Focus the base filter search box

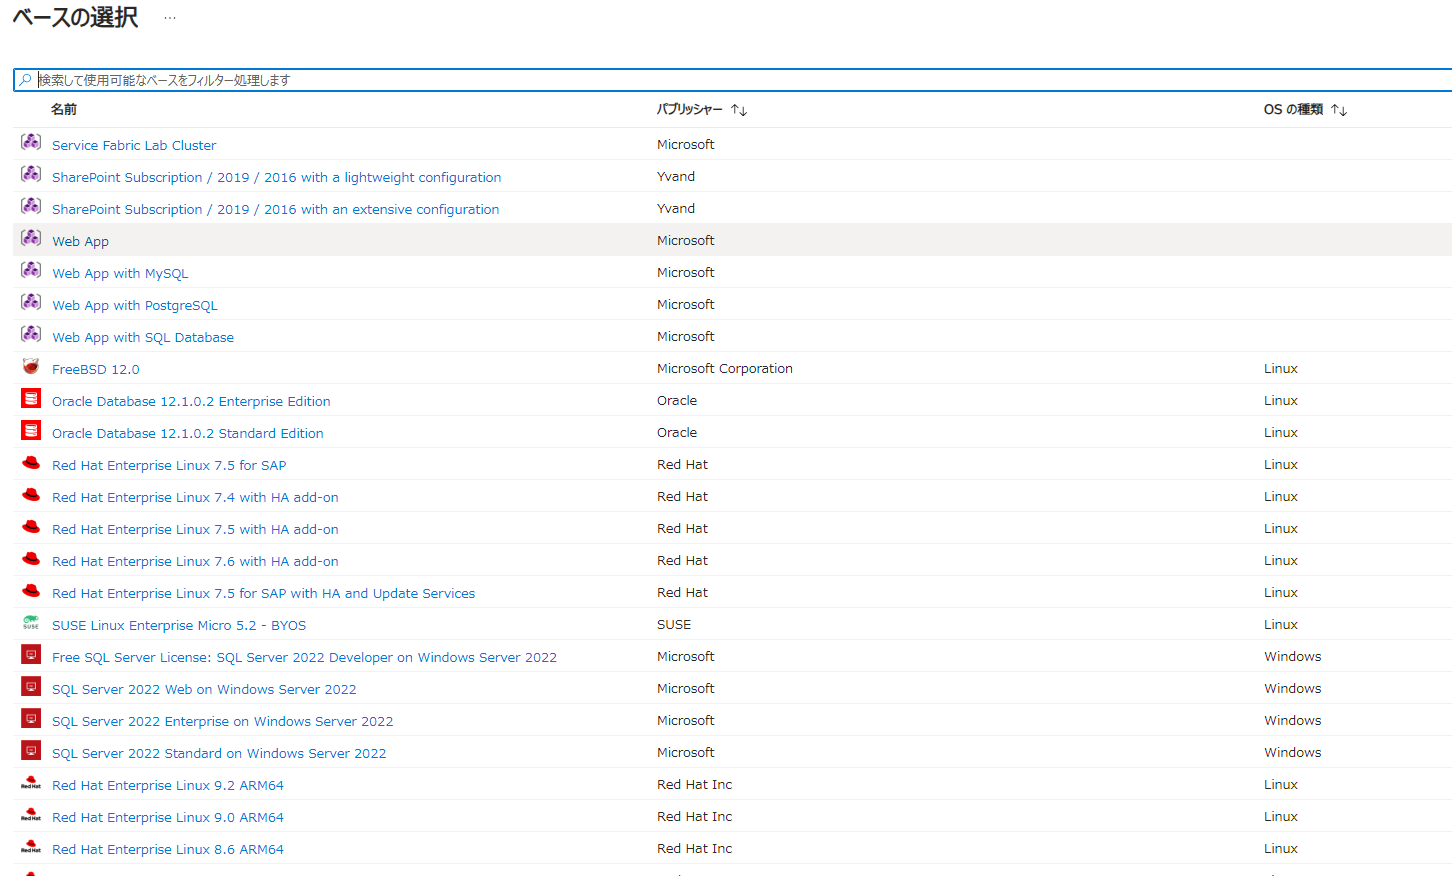point(700,80)
